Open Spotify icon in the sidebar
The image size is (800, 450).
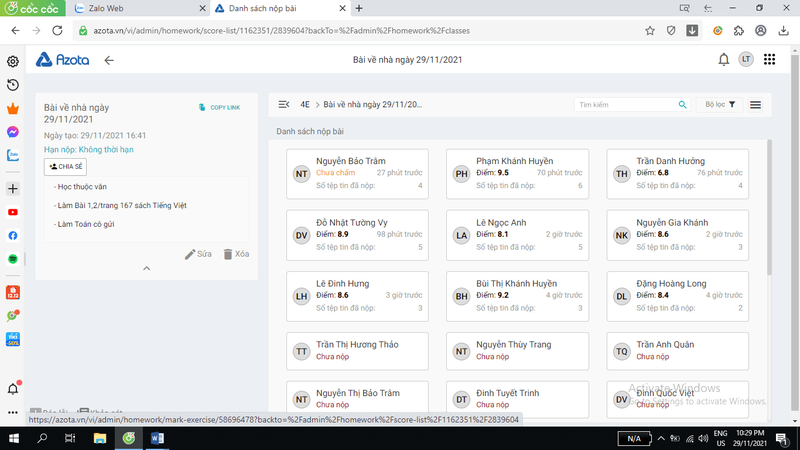(x=13, y=259)
